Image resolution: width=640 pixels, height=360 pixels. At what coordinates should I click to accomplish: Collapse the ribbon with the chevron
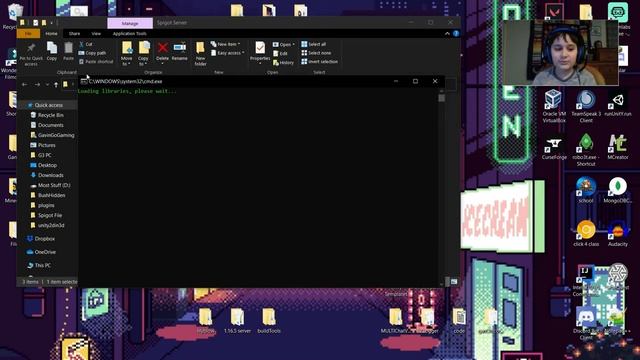(447, 33)
